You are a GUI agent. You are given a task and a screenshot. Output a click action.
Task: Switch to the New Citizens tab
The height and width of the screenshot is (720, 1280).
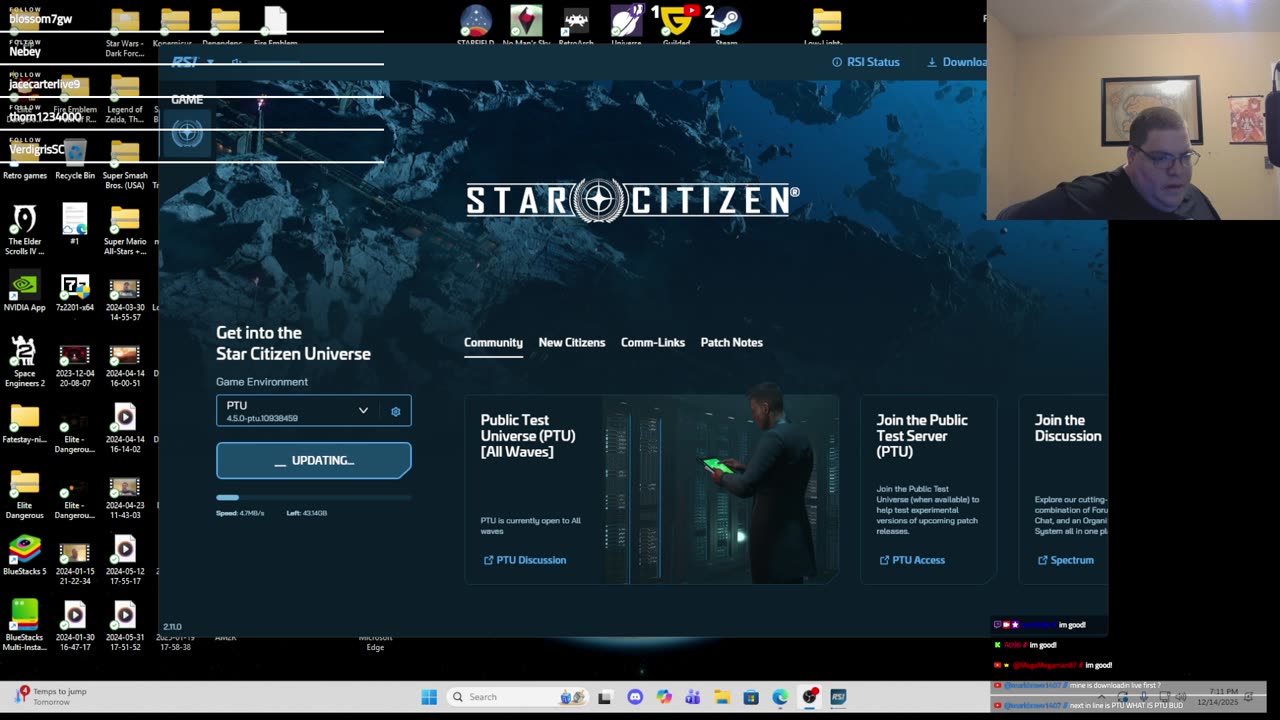click(x=572, y=342)
